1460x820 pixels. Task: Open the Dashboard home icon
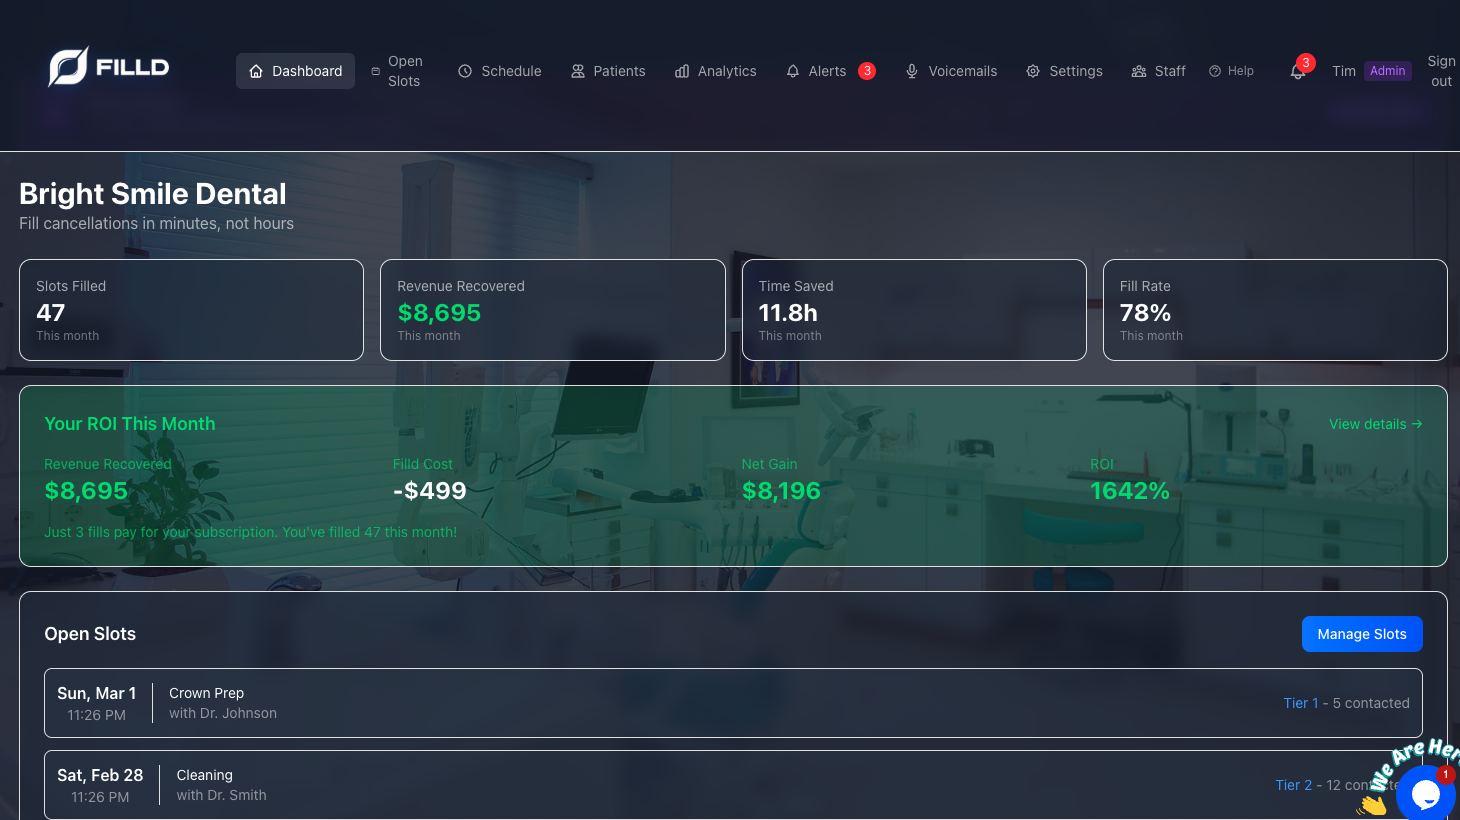[x=256, y=71]
